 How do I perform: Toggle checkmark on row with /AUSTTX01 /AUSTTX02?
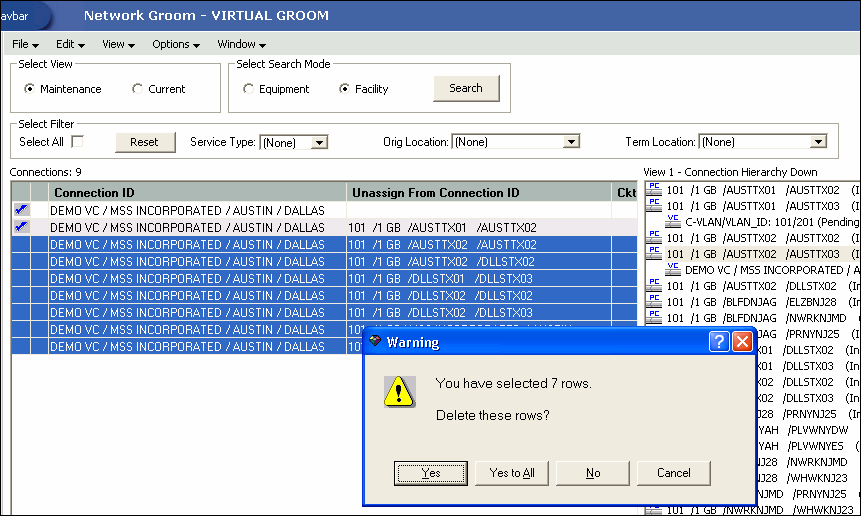21,227
